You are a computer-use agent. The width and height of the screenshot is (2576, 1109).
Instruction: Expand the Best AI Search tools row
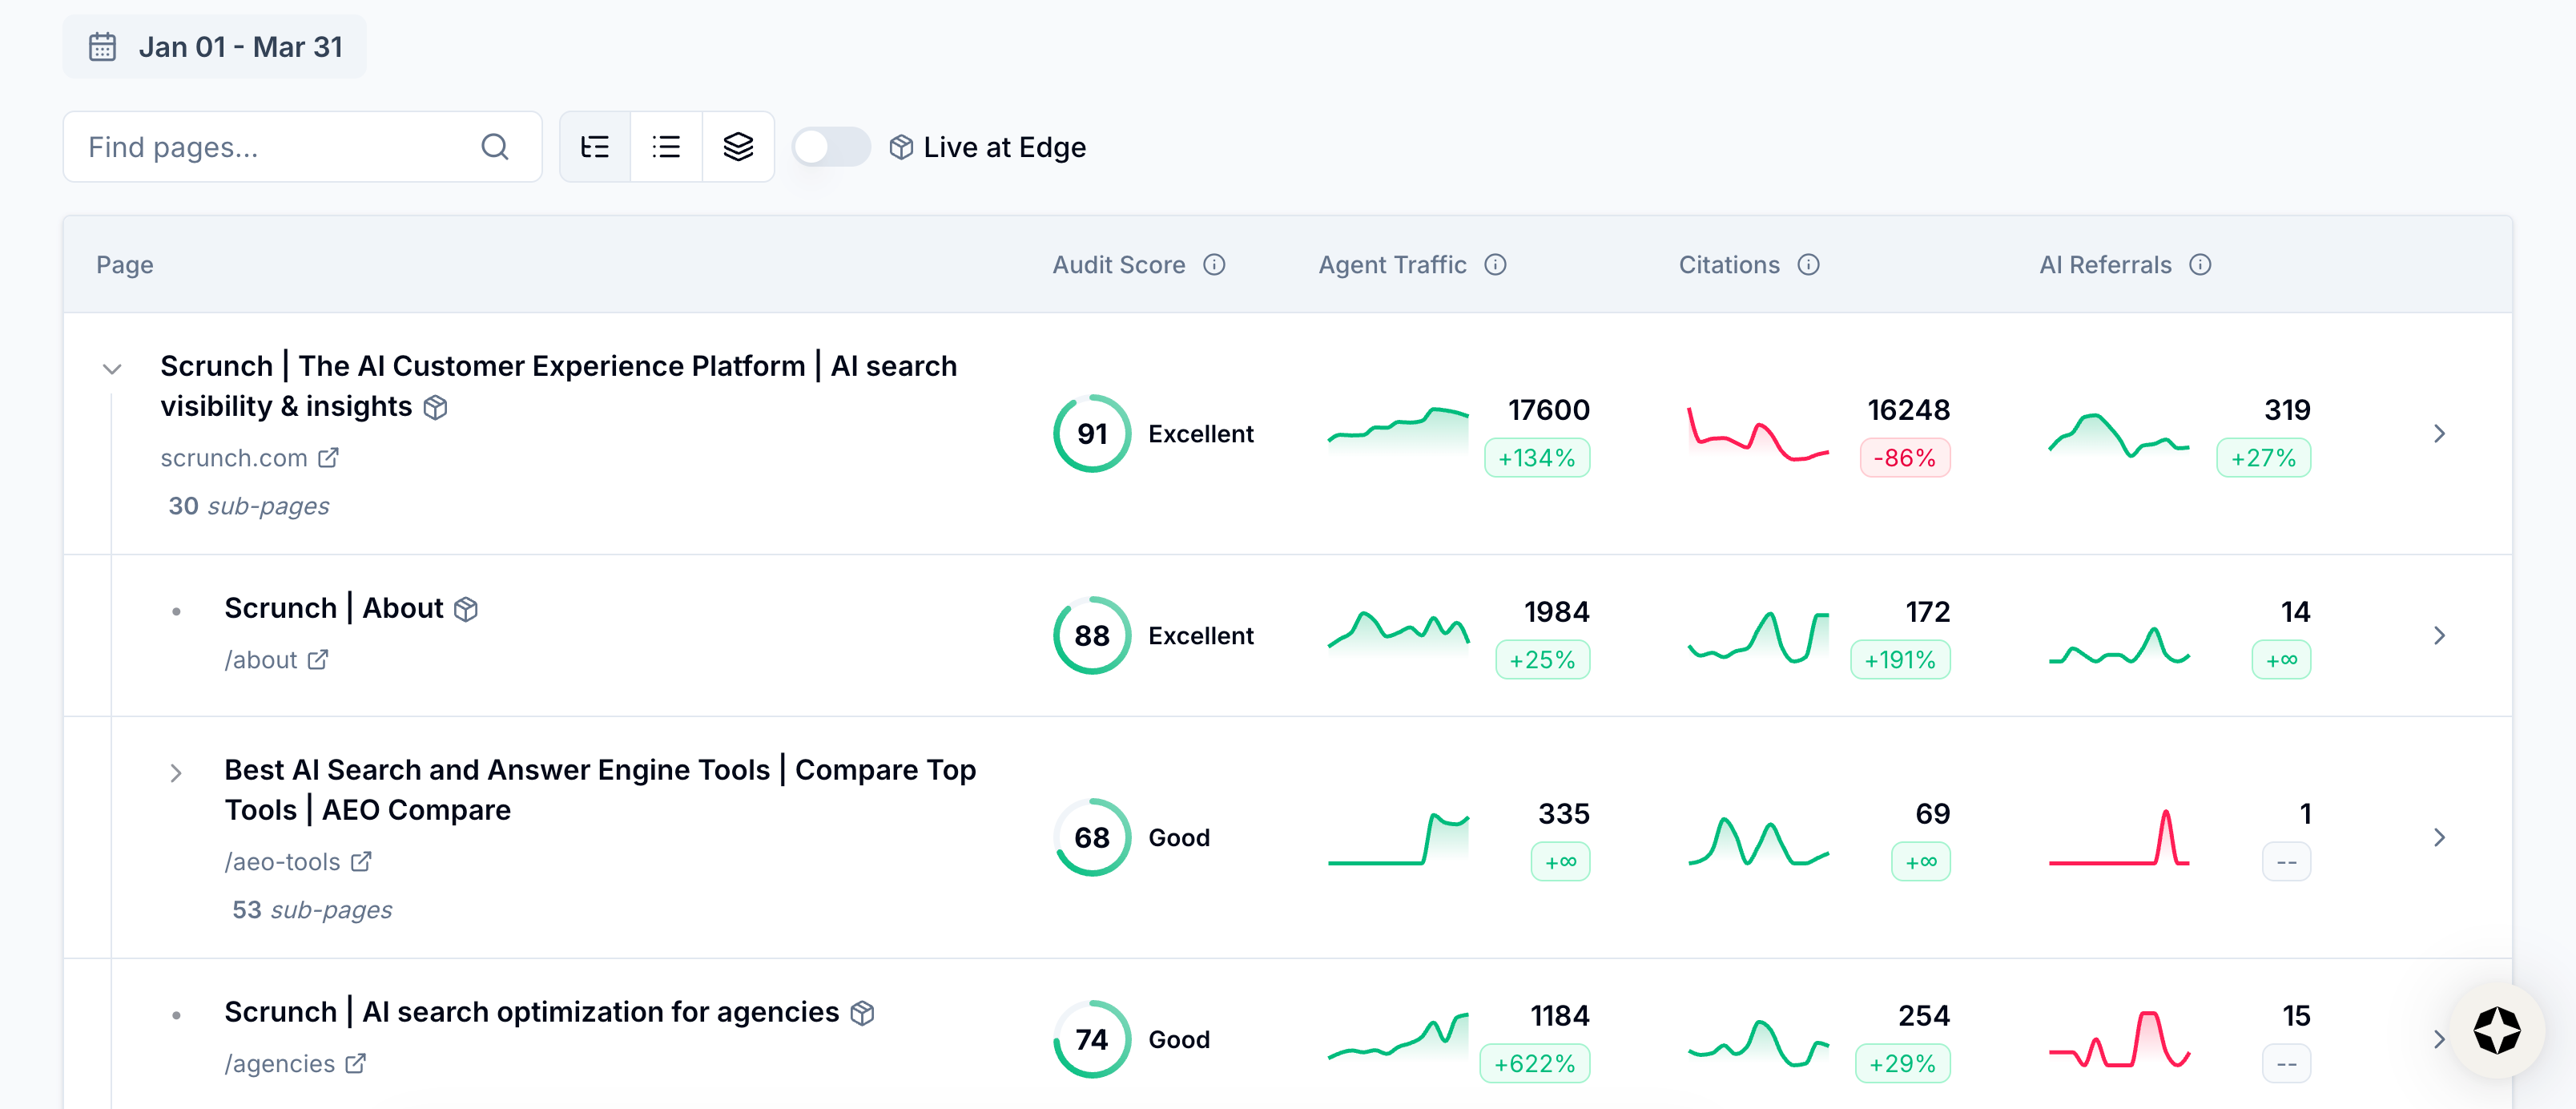(176, 773)
